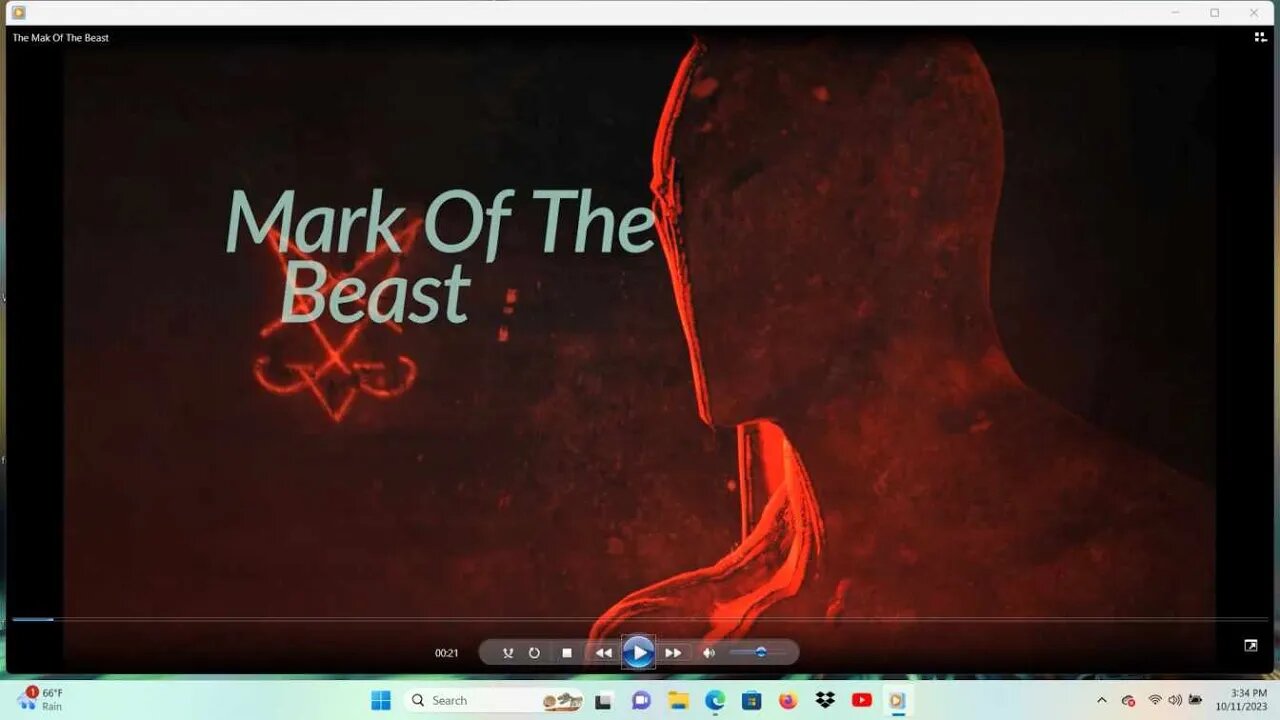Open Dropbox from taskbar

click(825, 700)
